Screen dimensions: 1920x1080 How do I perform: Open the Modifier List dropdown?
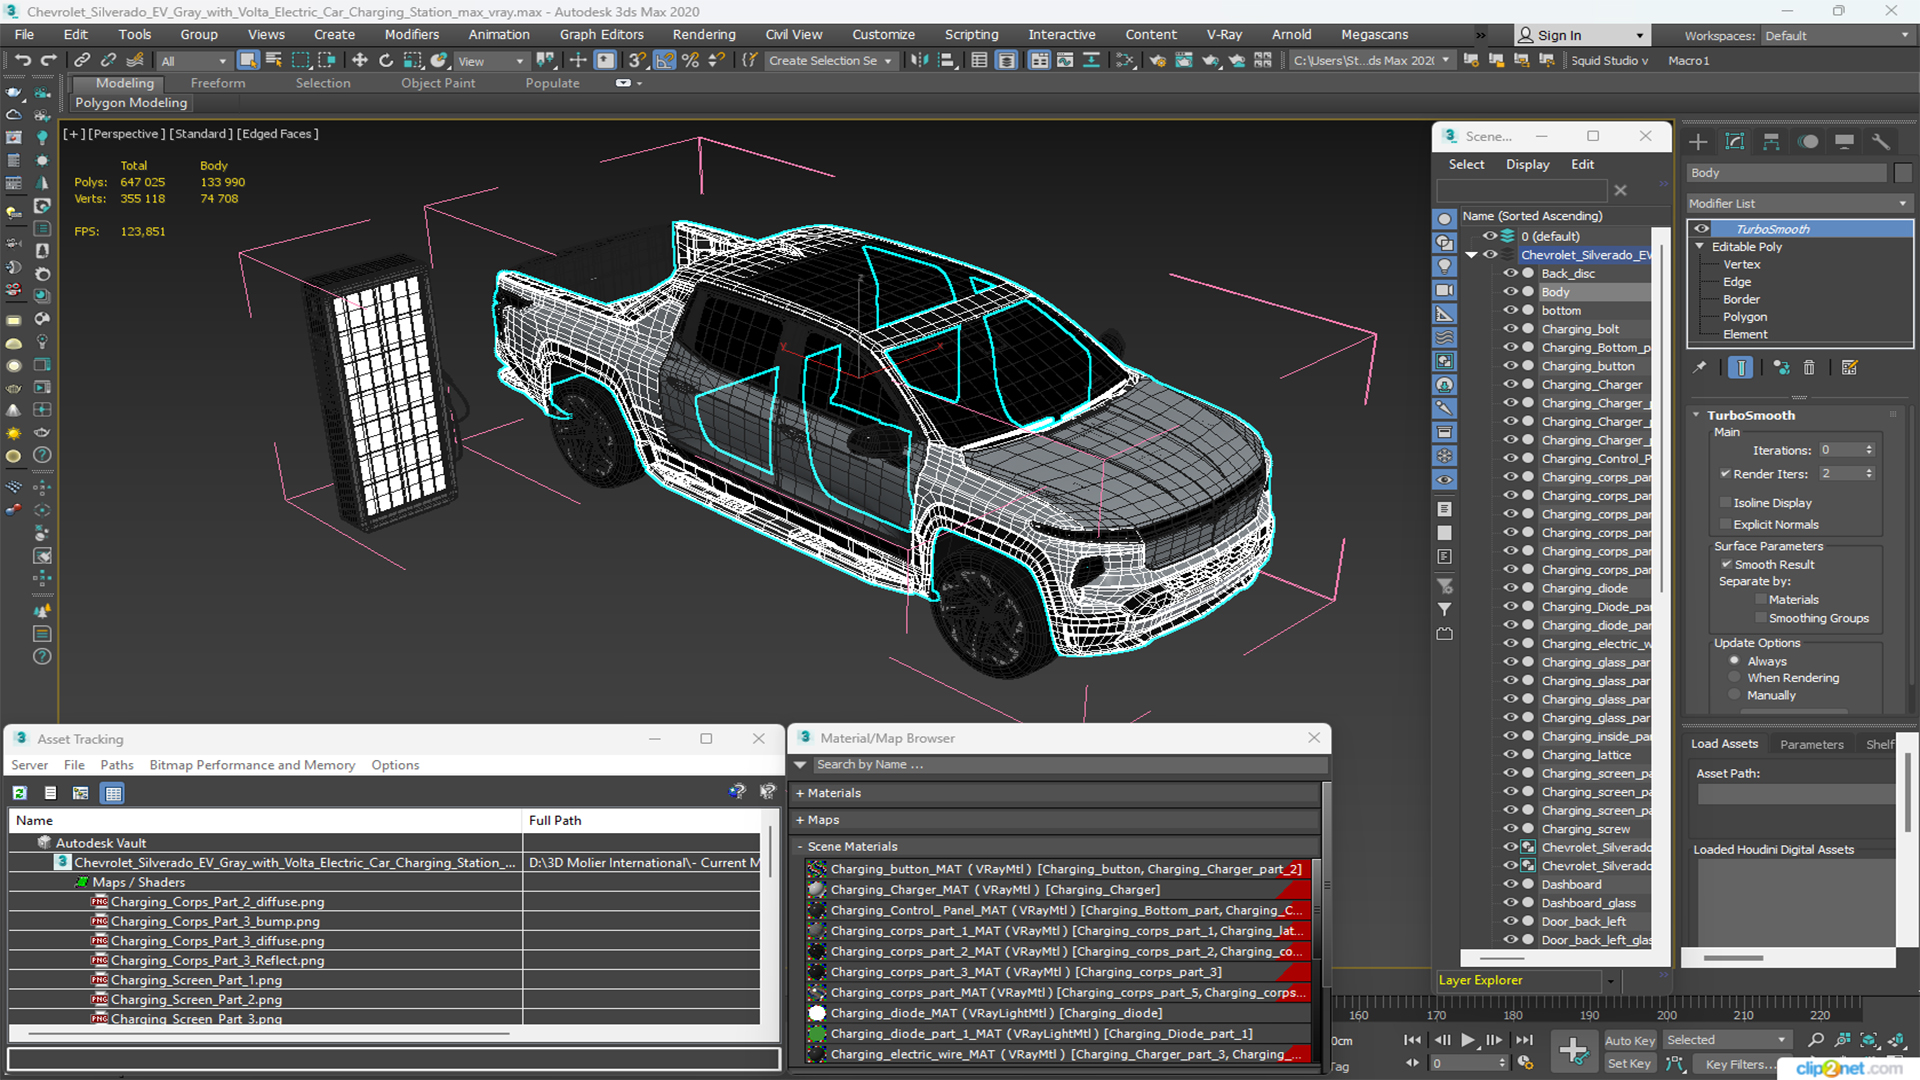point(1799,203)
